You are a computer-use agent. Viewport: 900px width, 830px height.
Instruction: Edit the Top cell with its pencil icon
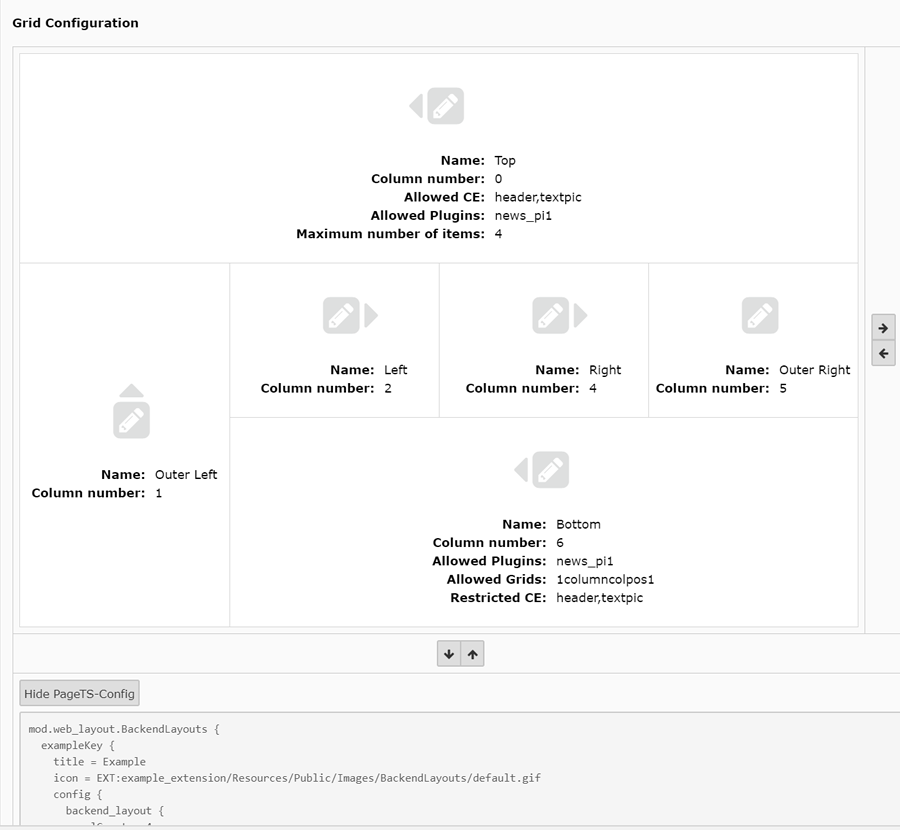446,106
